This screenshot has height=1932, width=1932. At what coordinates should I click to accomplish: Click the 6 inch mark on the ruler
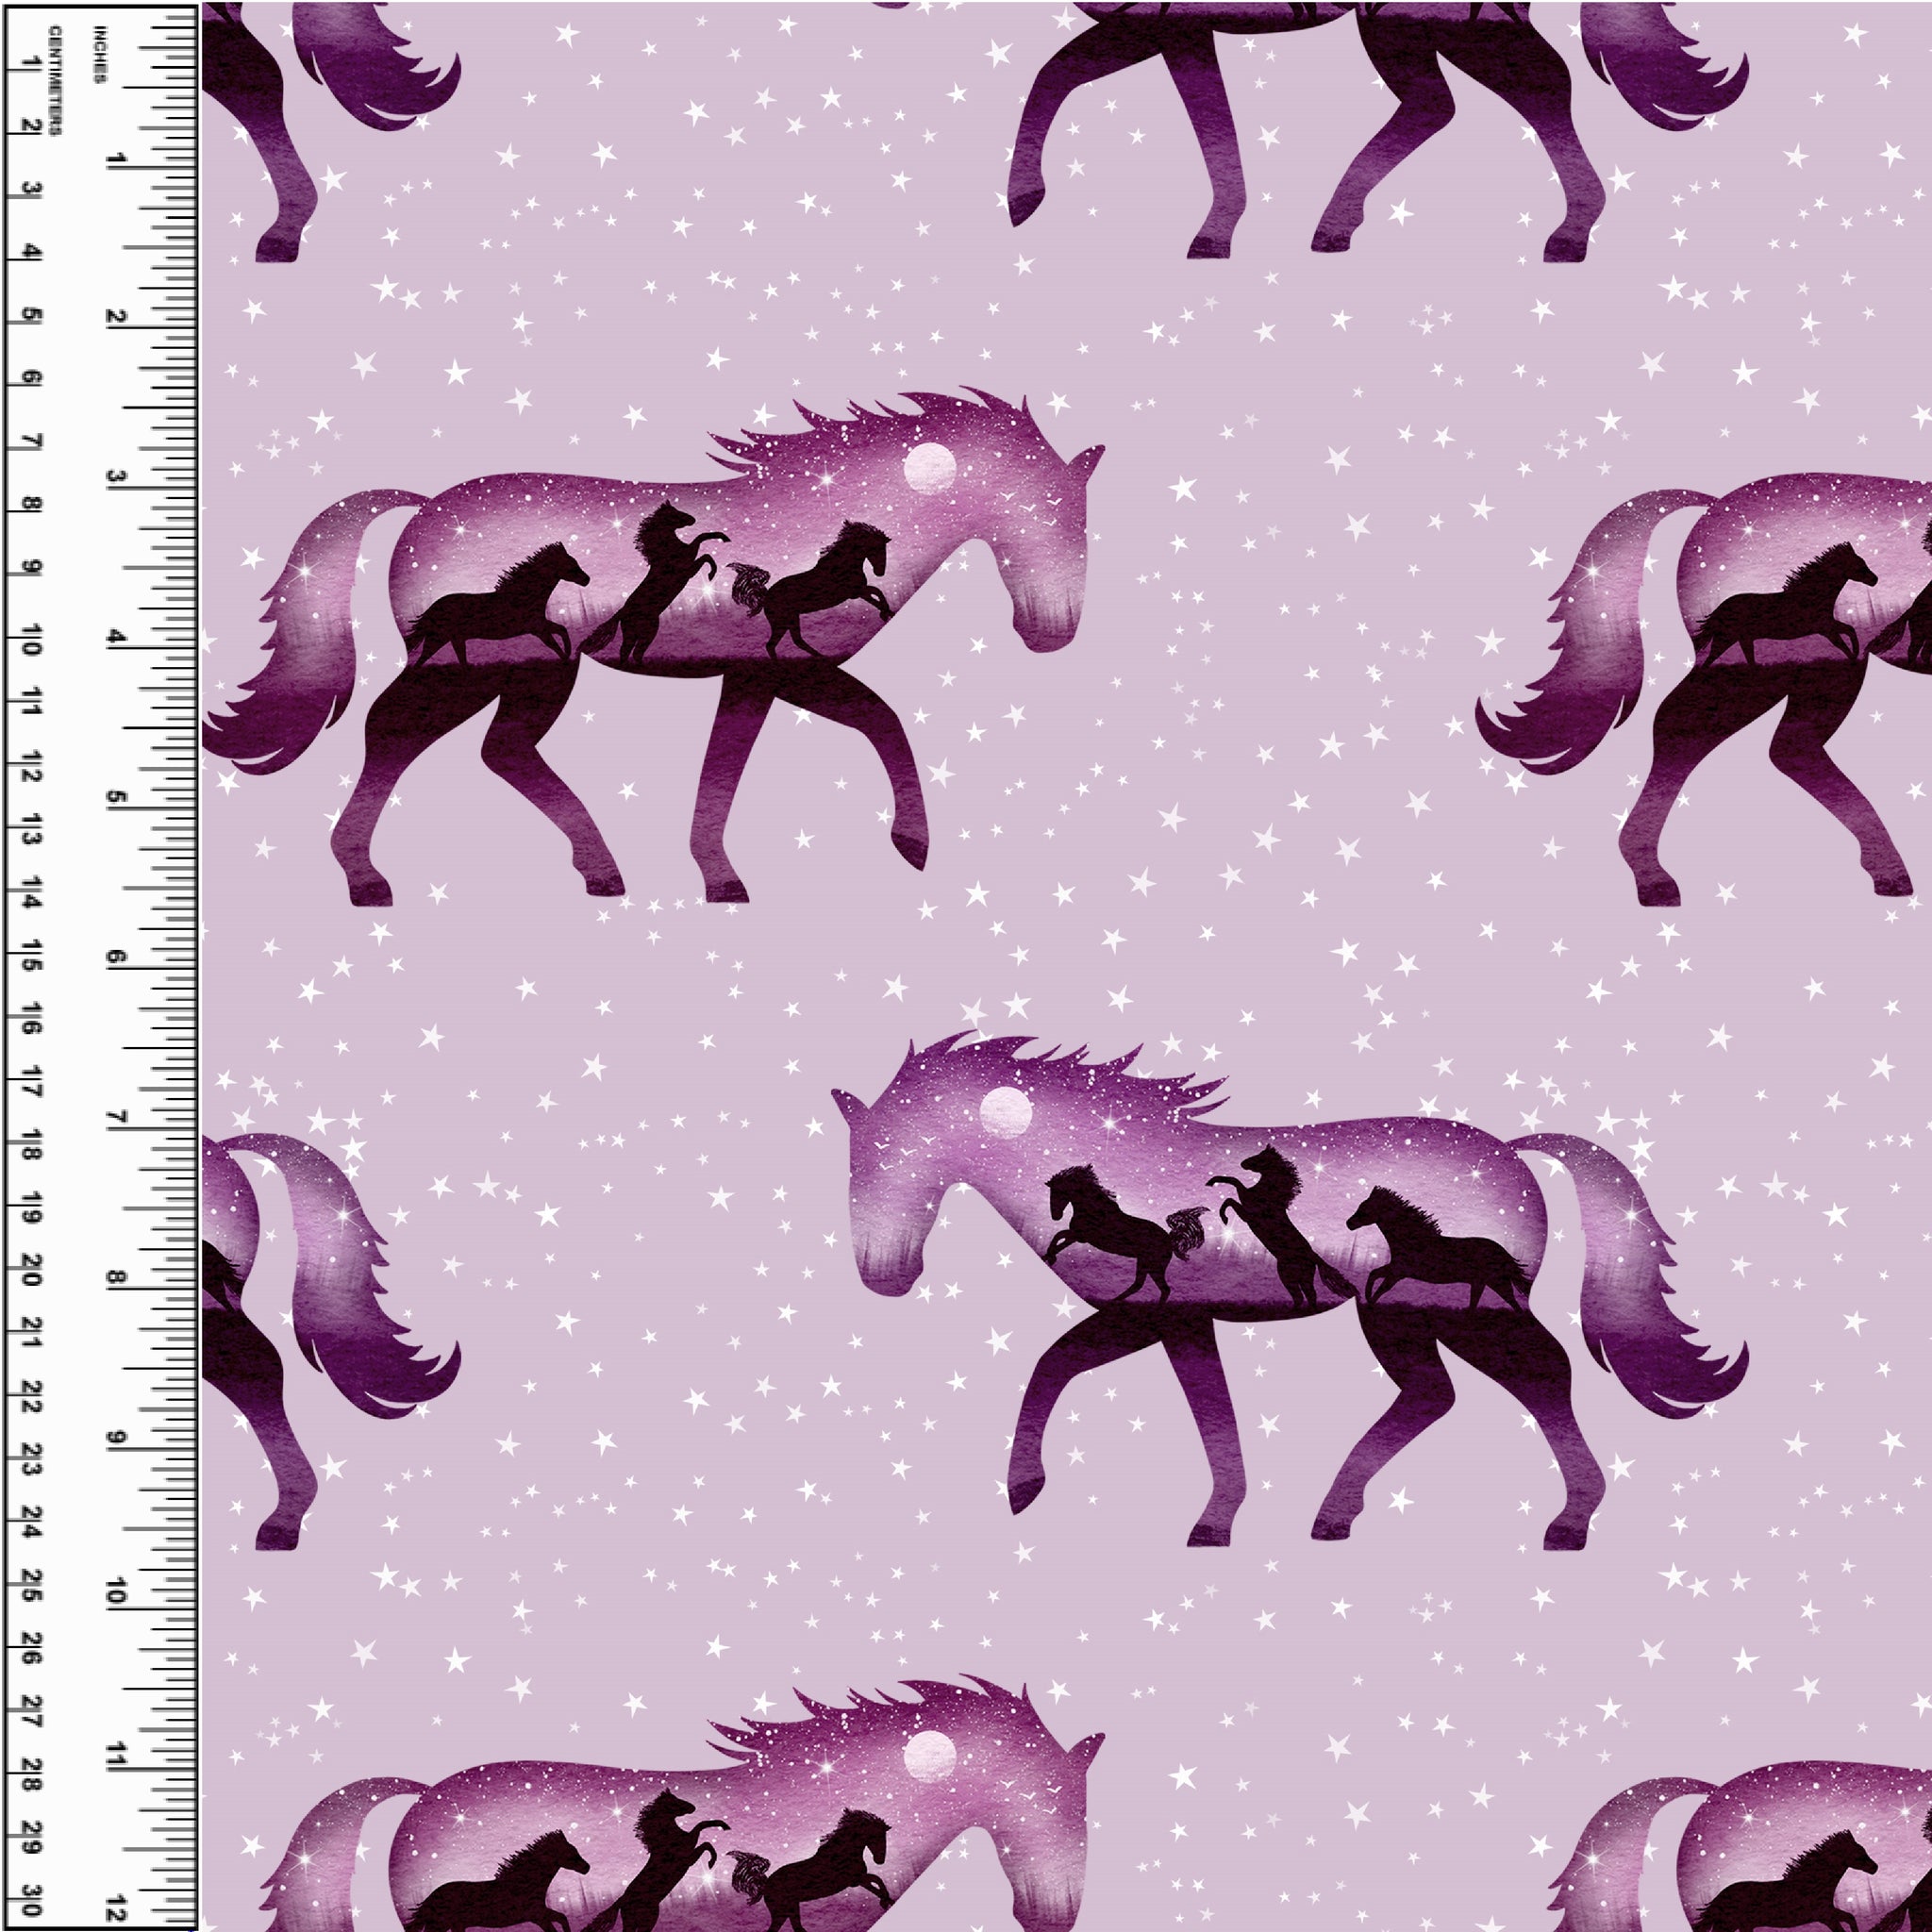[x=114, y=958]
